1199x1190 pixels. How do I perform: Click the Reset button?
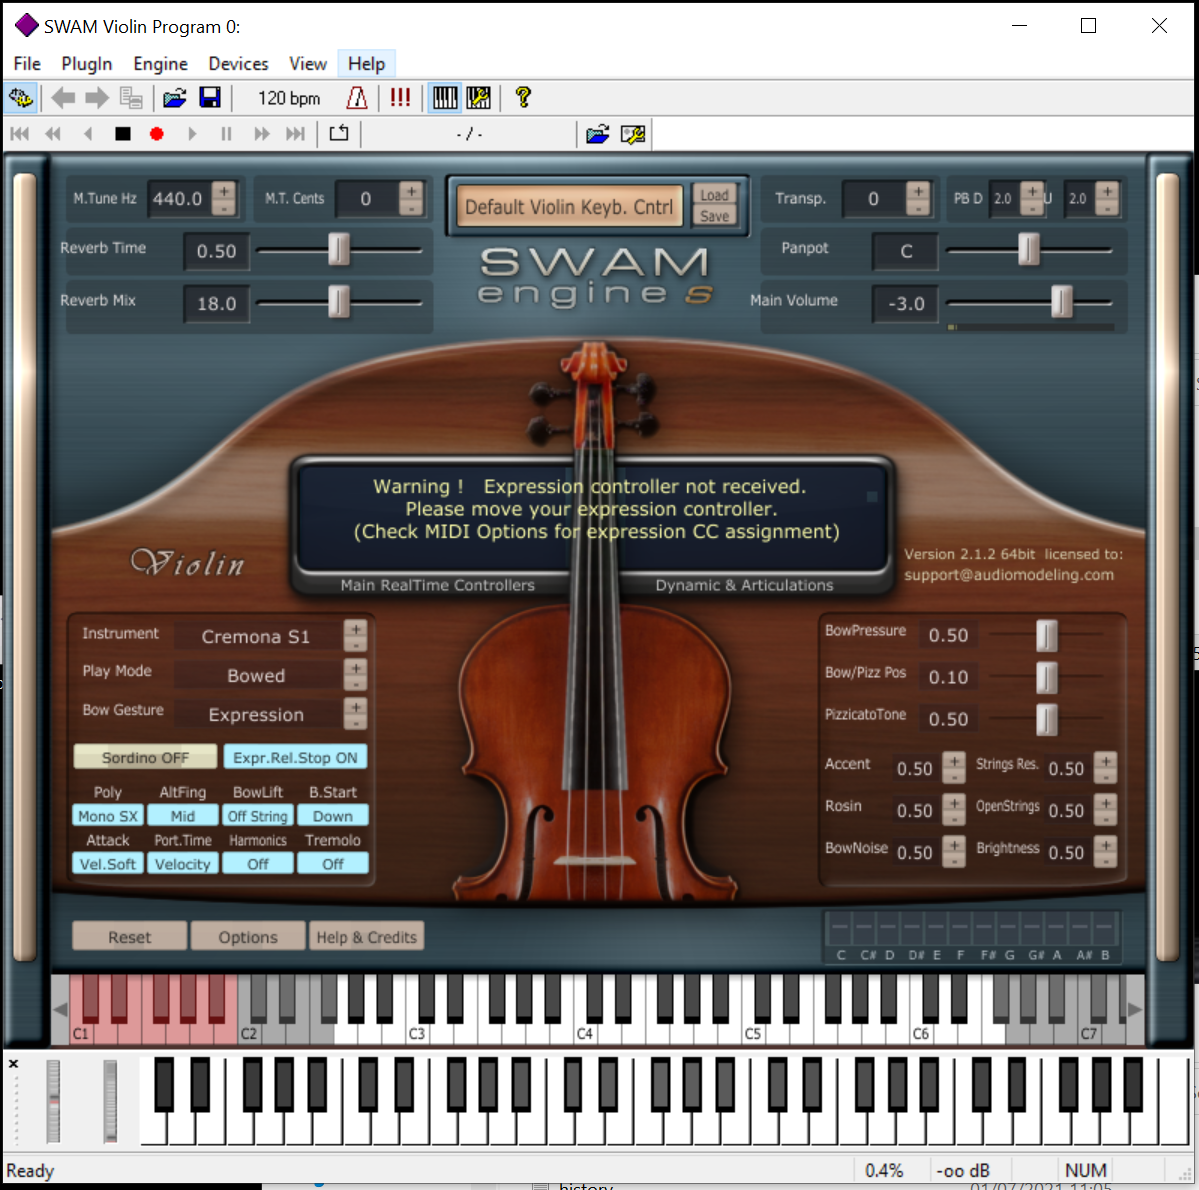pyautogui.click(x=129, y=937)
